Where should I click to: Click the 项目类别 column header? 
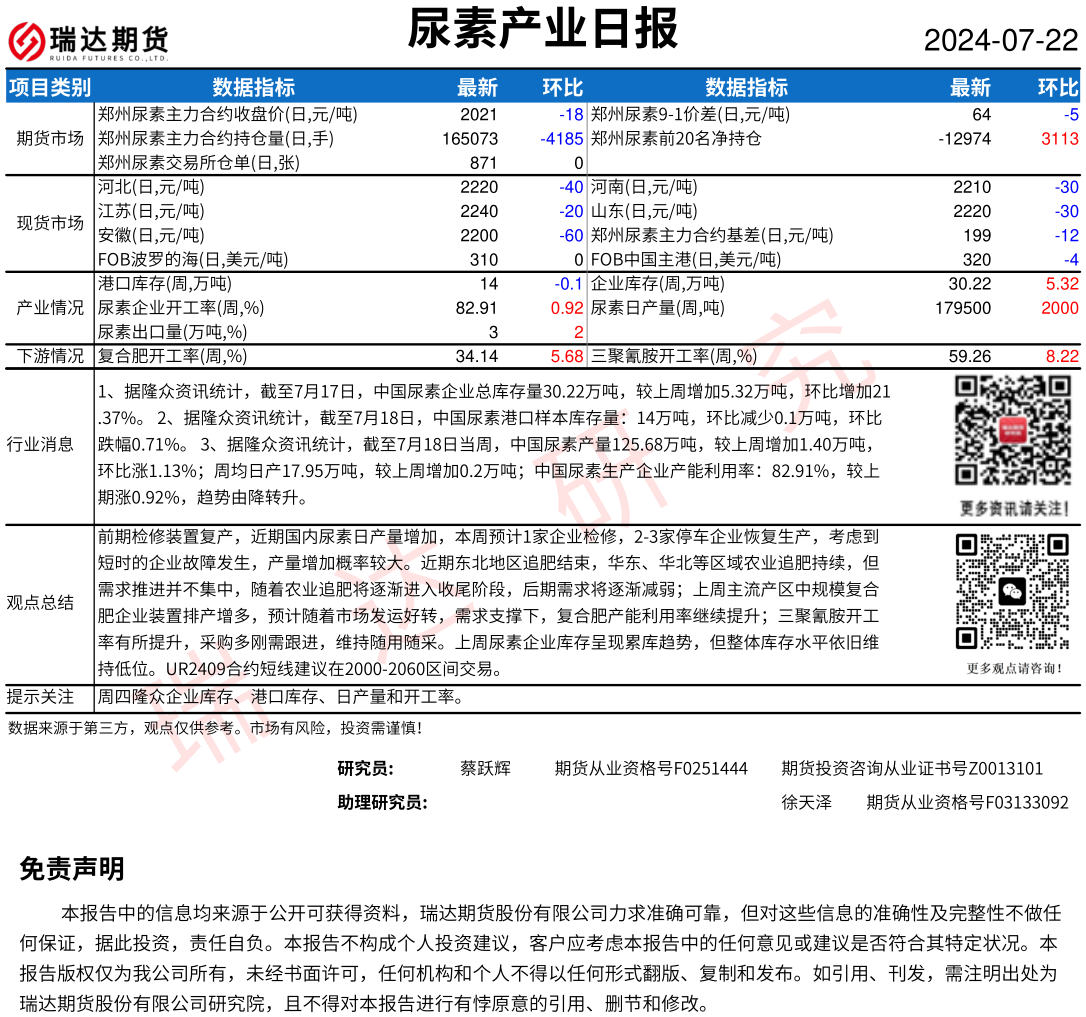(x=49, y=87)
